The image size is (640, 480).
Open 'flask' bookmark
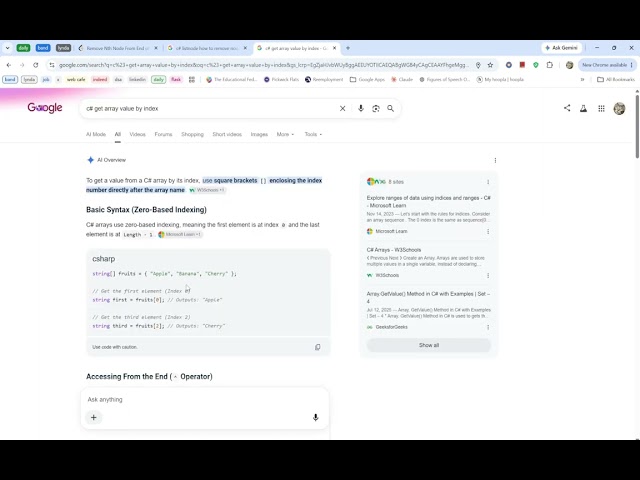pyautogui.click(x=176, y=80)
